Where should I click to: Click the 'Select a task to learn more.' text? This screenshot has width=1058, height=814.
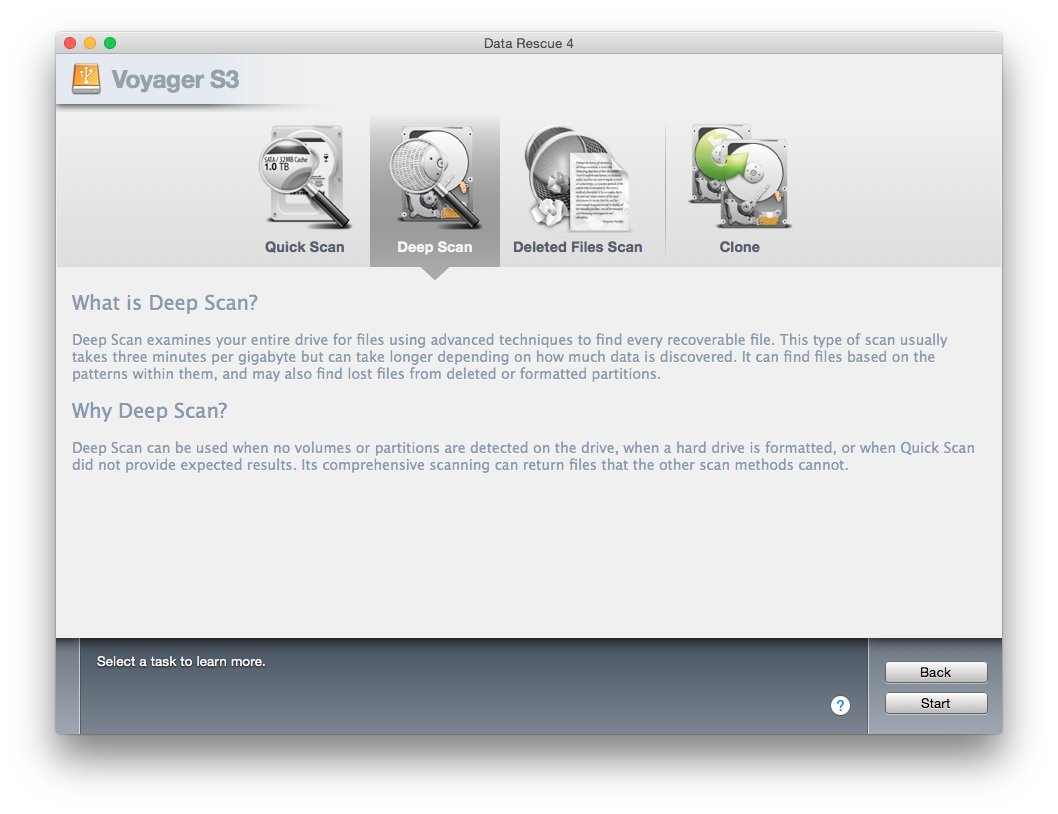(x=181, y=661)
